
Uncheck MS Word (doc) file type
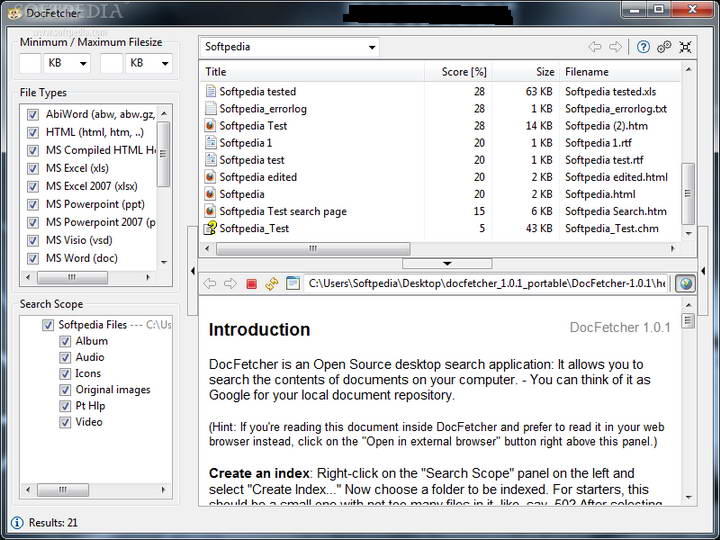(33, 259)
